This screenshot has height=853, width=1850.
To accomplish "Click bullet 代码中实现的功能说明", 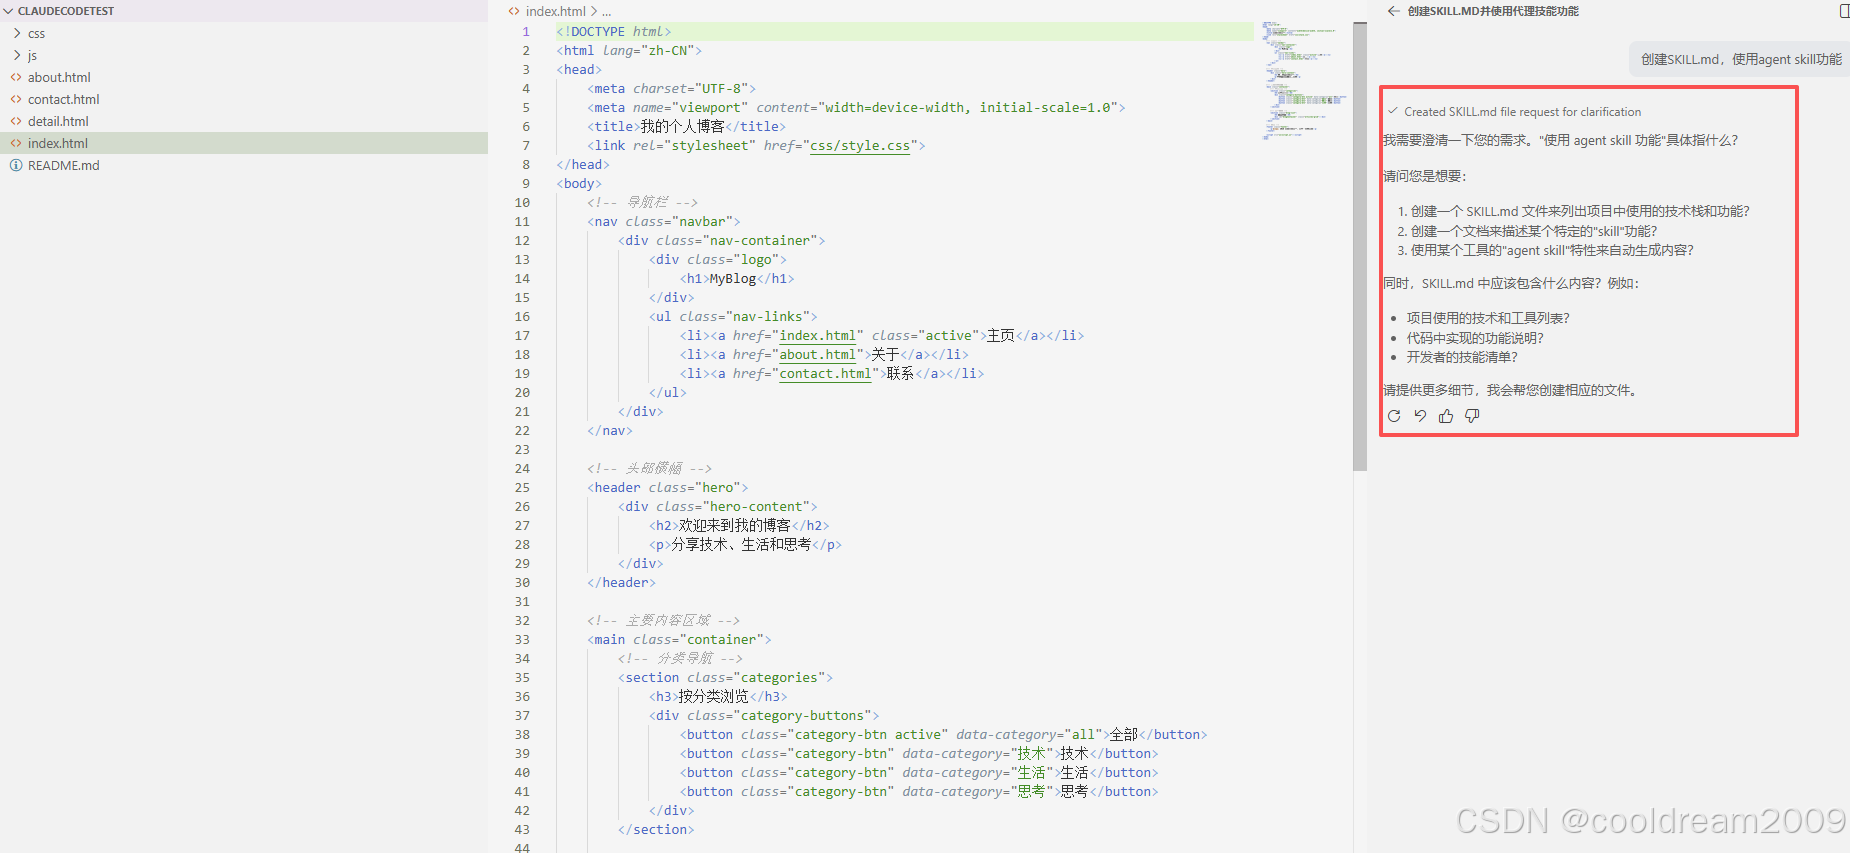I will pos(1475,338).
